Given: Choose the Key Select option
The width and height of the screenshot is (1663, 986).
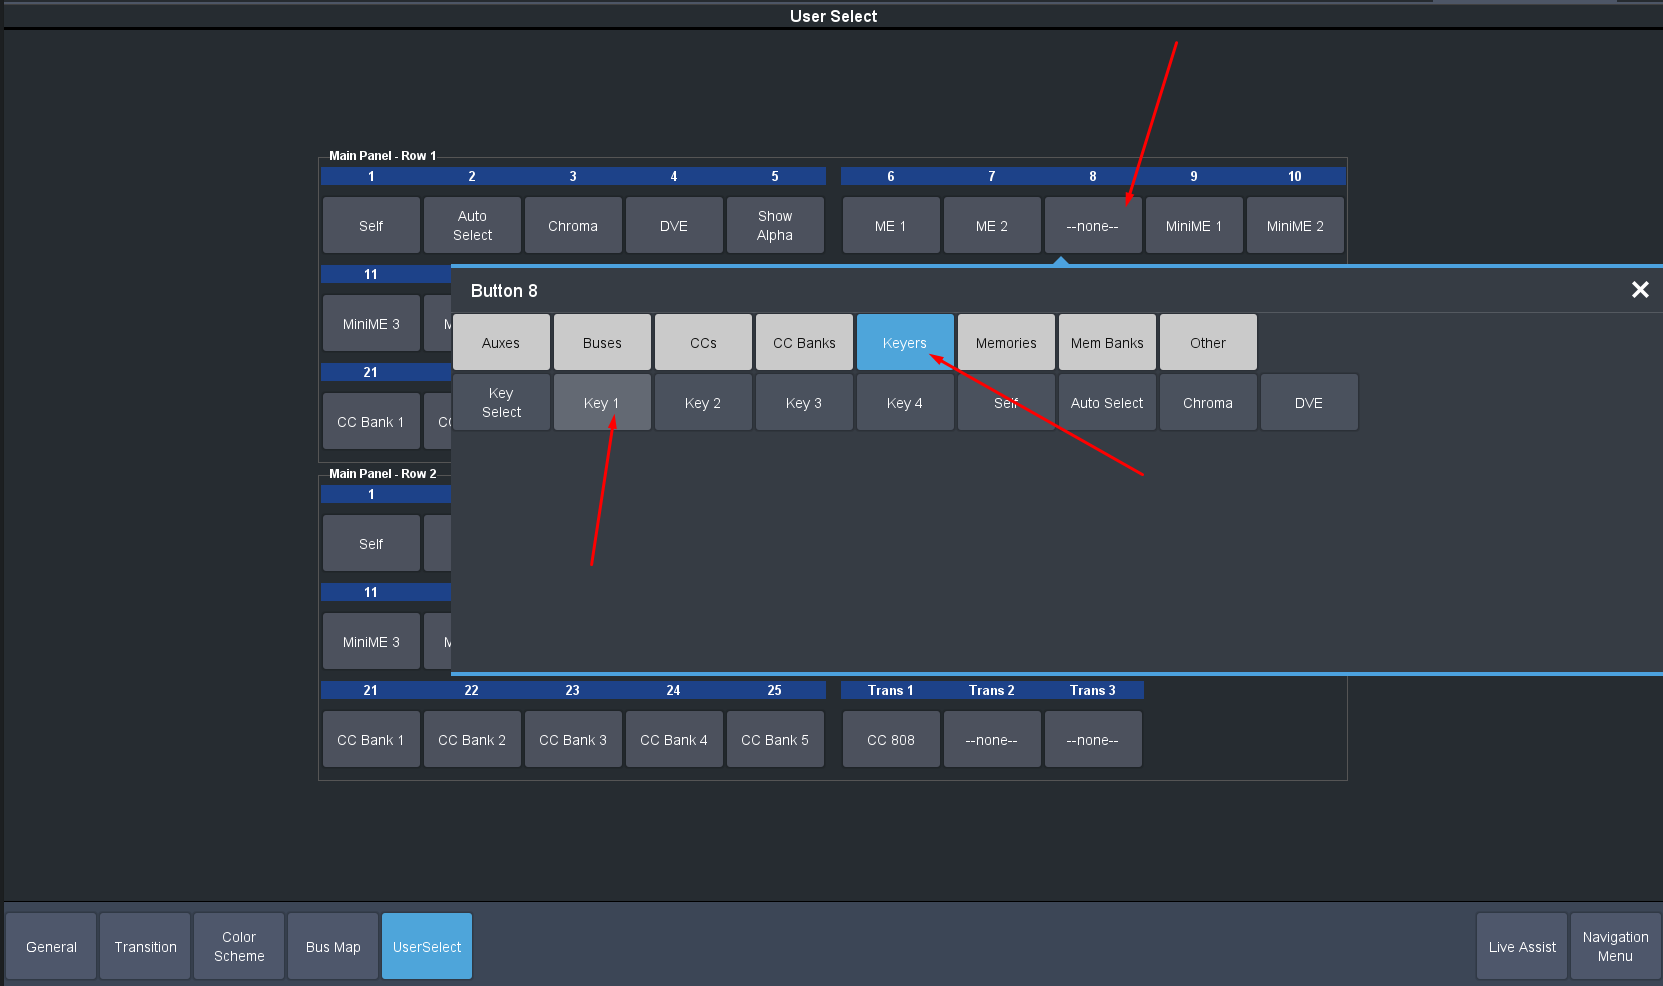Looking at the screenshot, I should point(501,403).
